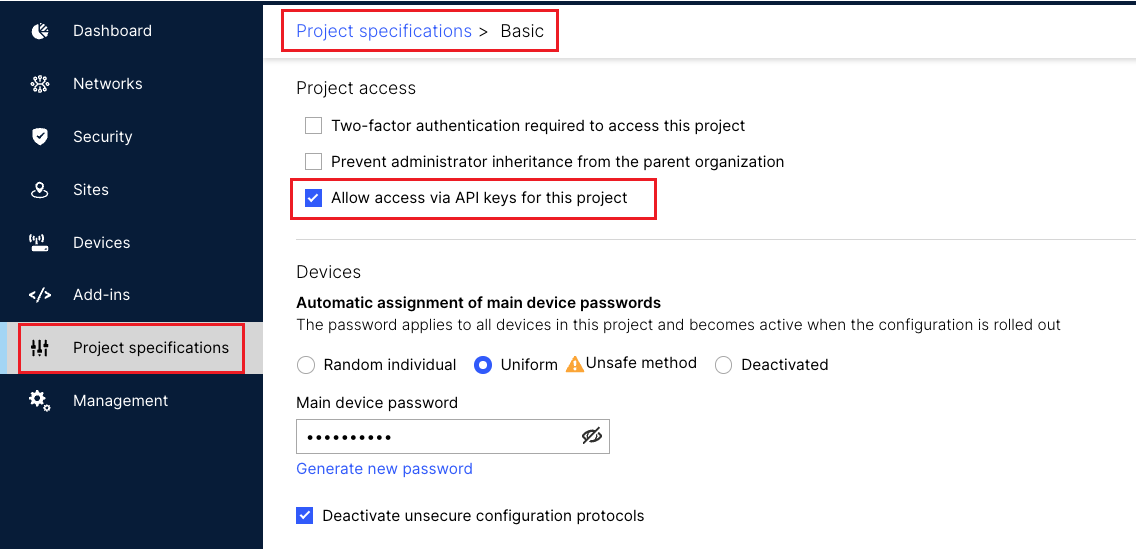The image size is (1136, 549).
Task: Click the Project specifications sliders icon
Action: click(x=40, y=348)
